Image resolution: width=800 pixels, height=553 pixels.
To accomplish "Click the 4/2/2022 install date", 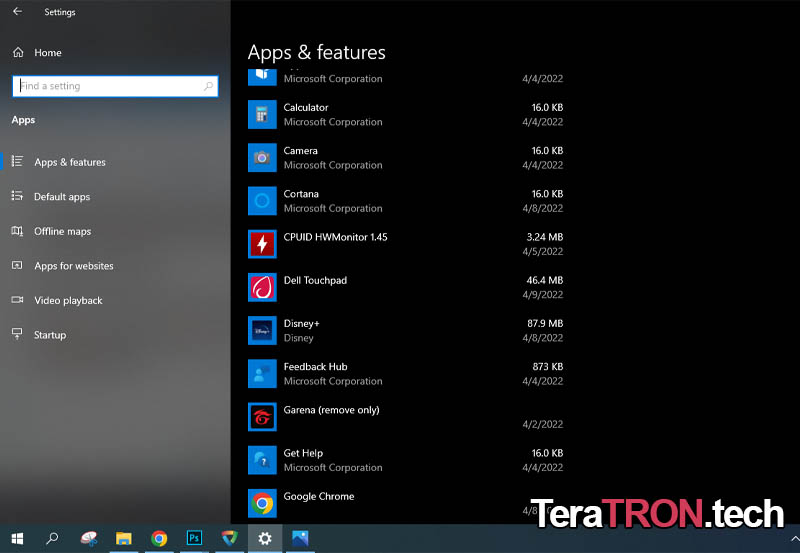I will click(x=542, y=424).
